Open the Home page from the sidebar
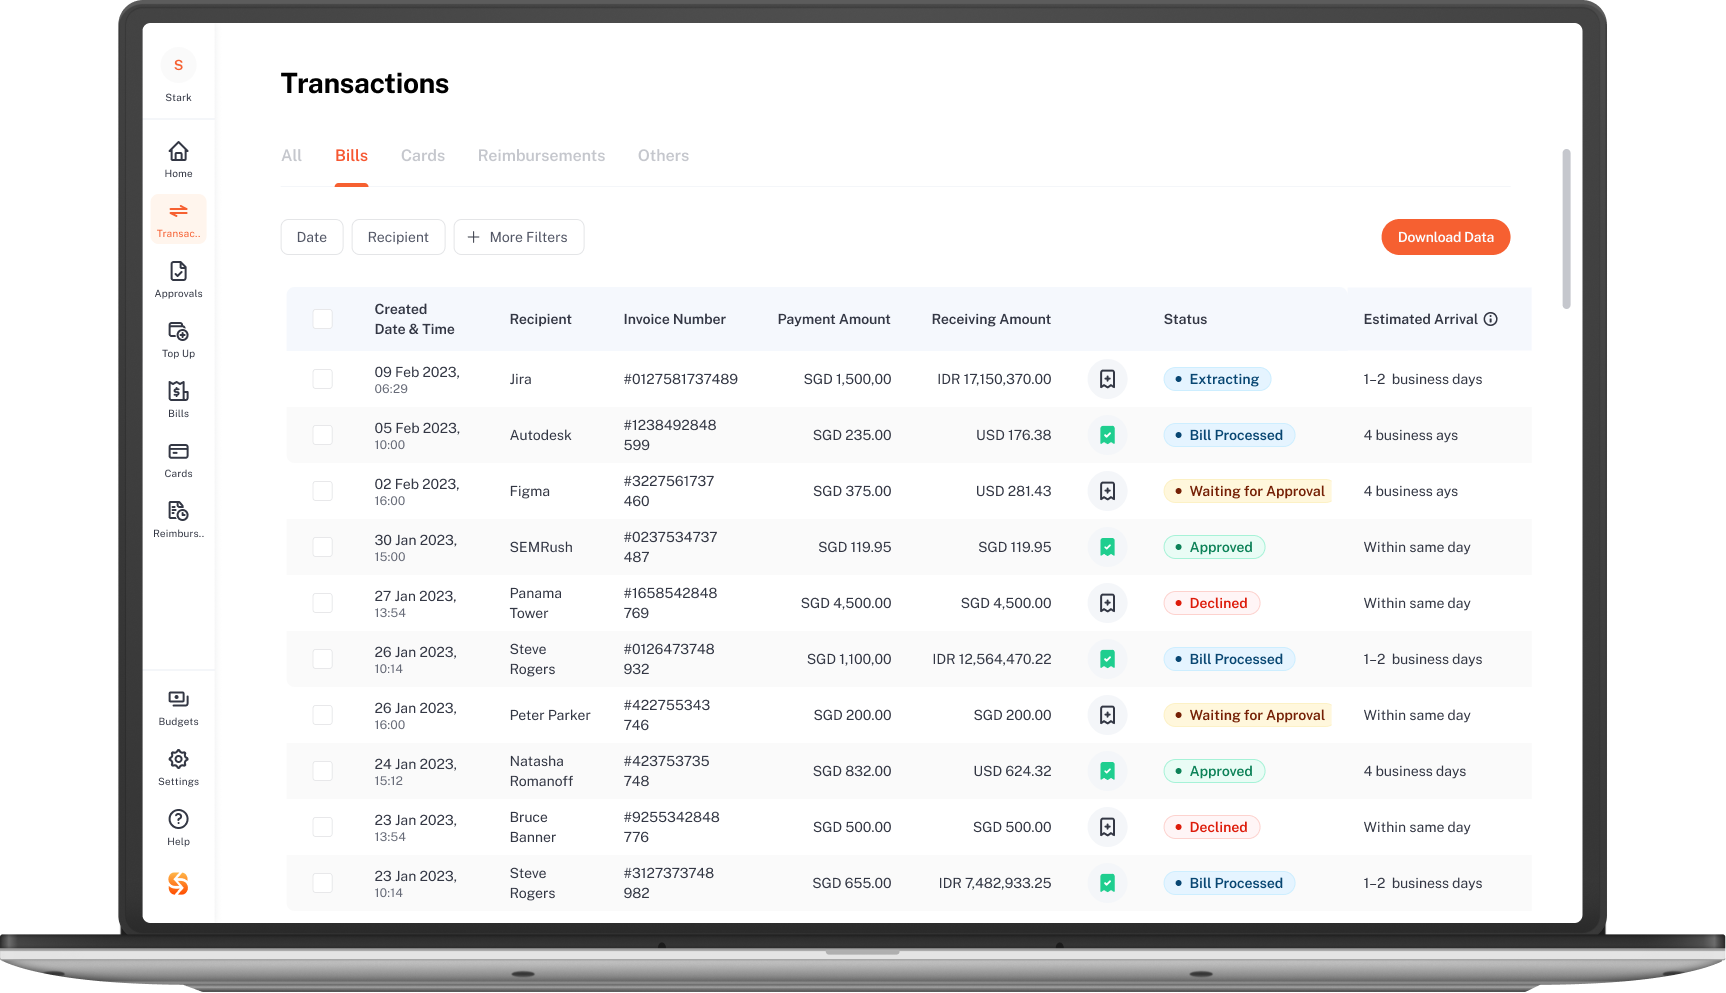Viewport: 1726px width, 993px height. pyautogui.click(x=178, y=158)
